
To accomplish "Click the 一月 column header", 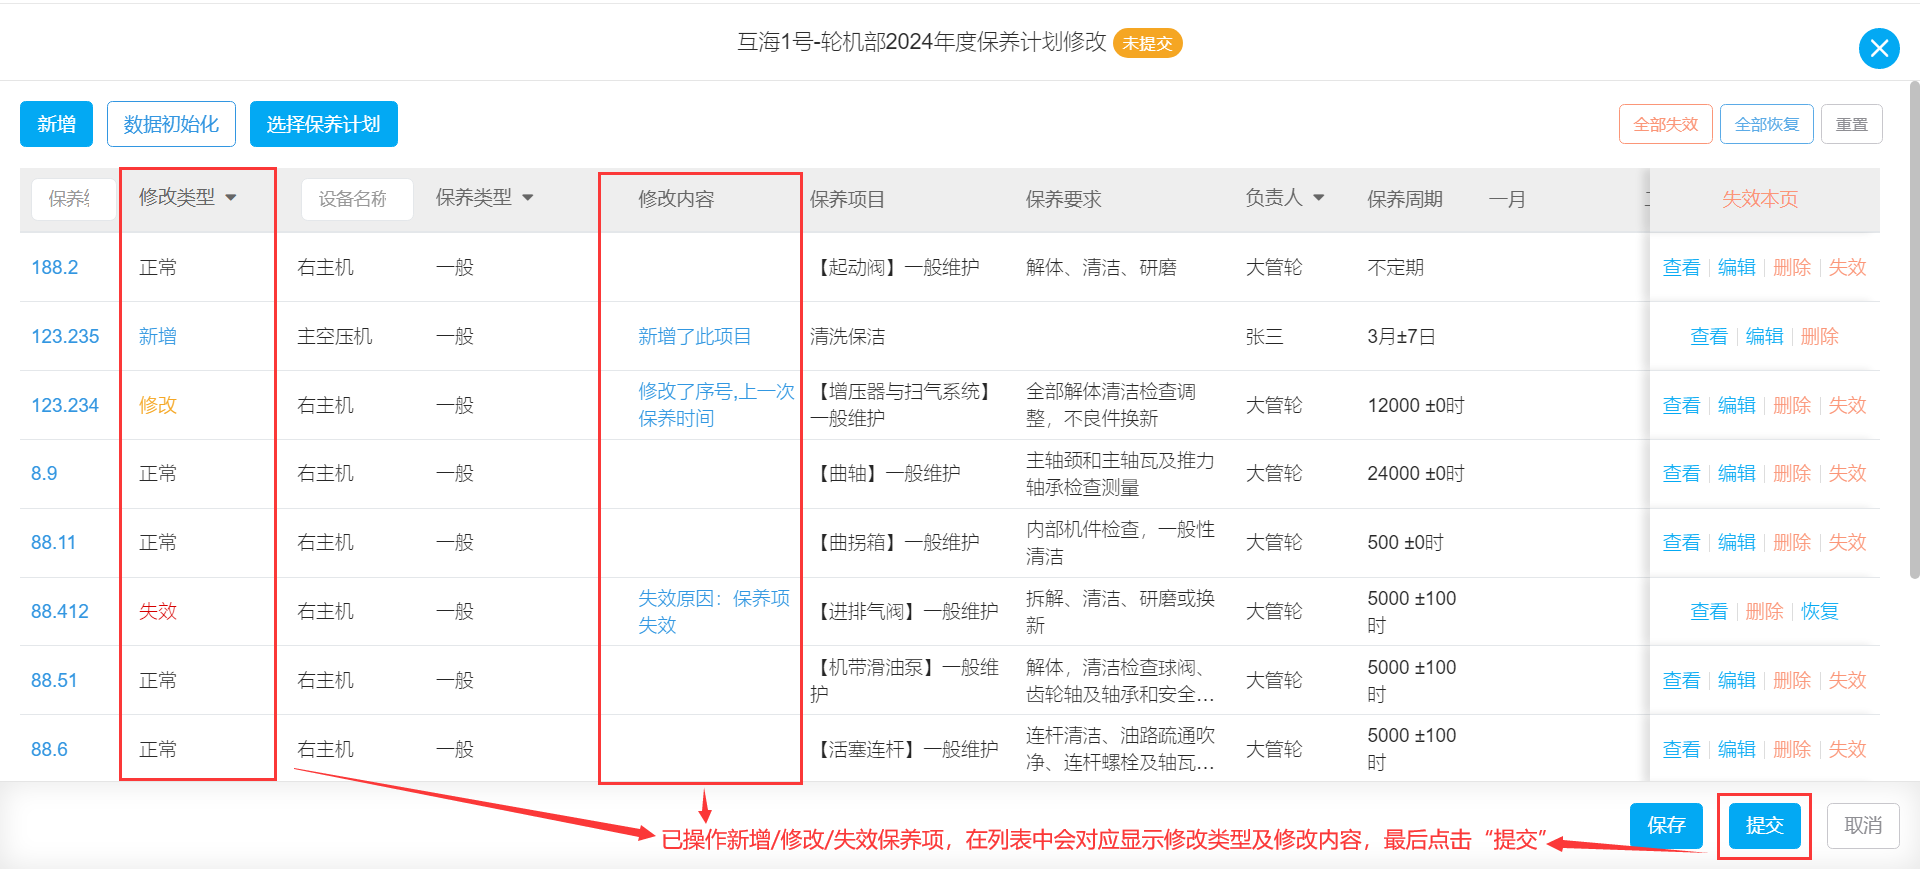I will coord(1506,199).
